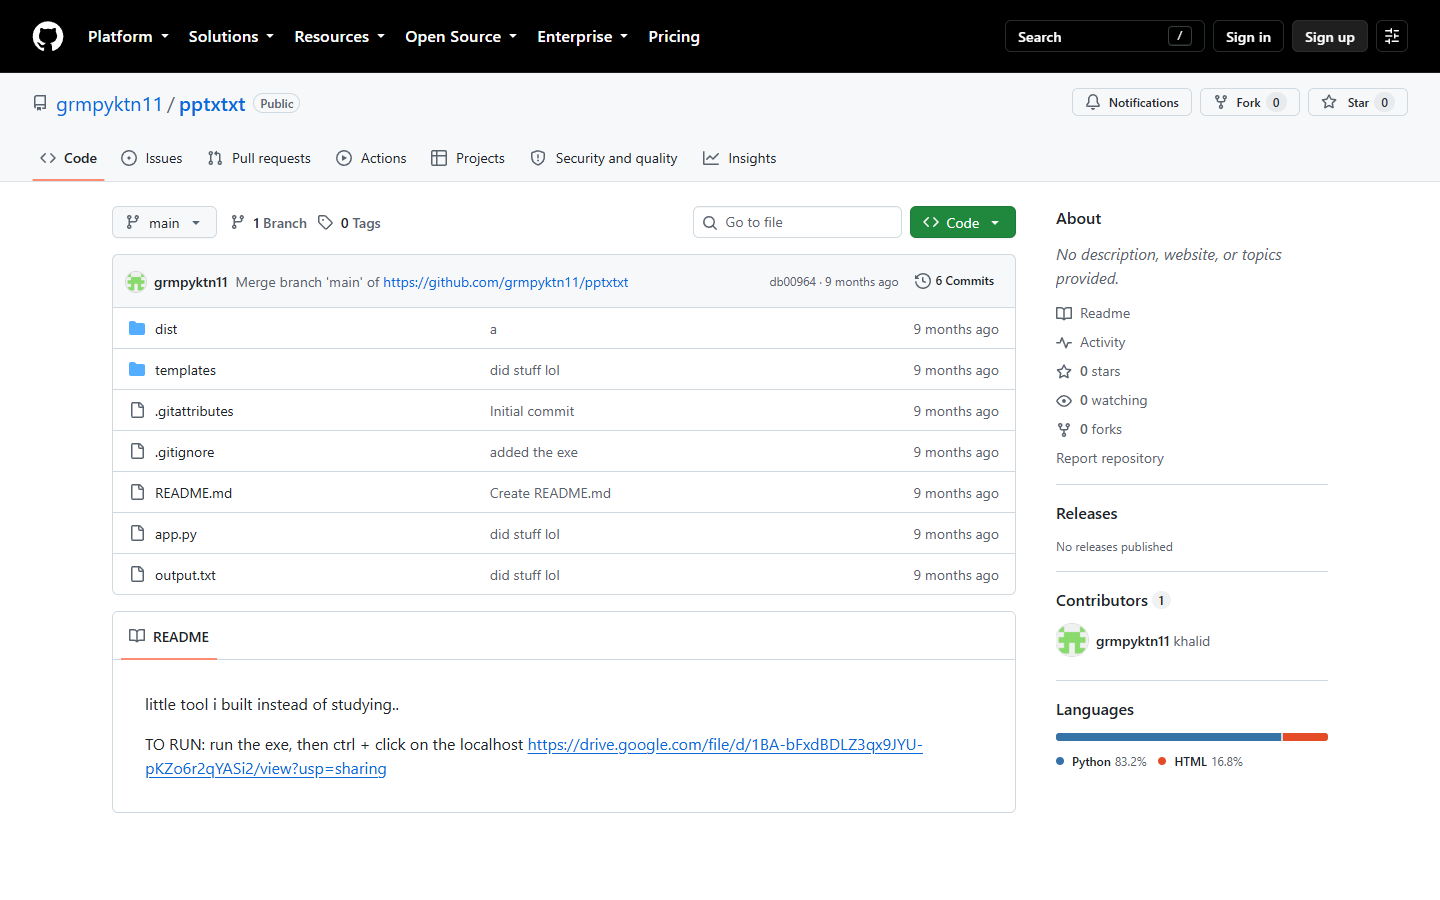Click the dist folder icon
Image resolution: width=1440 pixels, height=900 pixels.
tap(137, 329)
